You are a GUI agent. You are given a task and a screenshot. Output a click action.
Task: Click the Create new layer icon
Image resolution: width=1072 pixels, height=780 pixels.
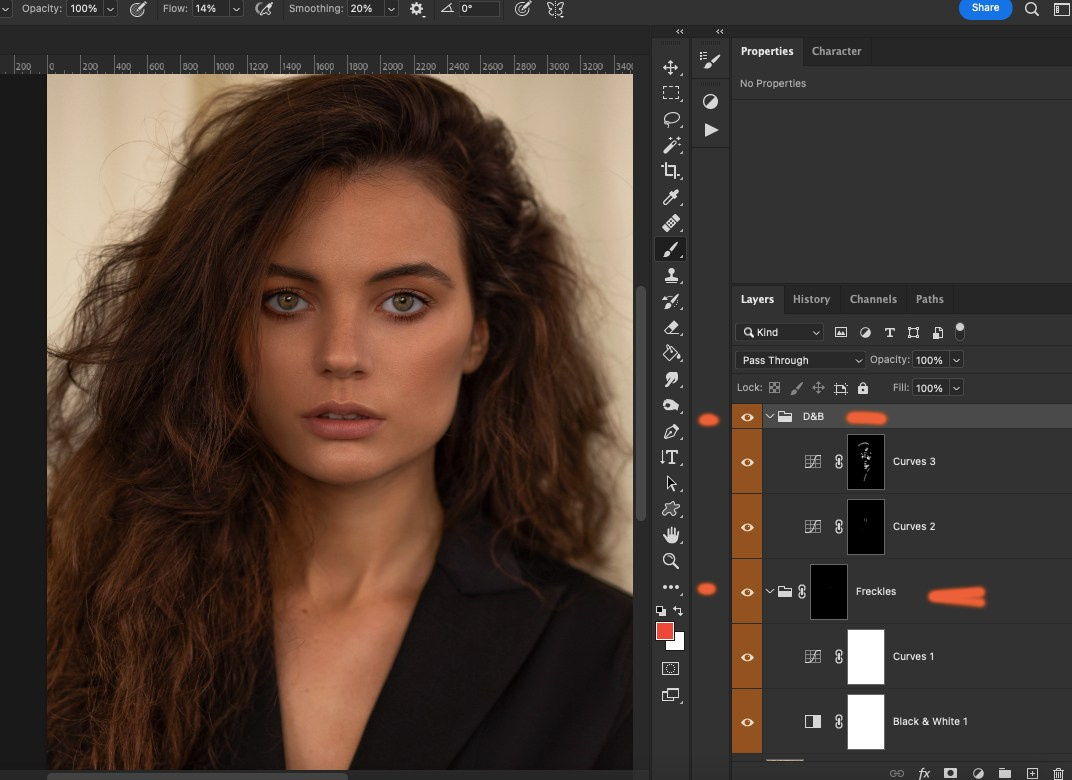pos(1031,773)
